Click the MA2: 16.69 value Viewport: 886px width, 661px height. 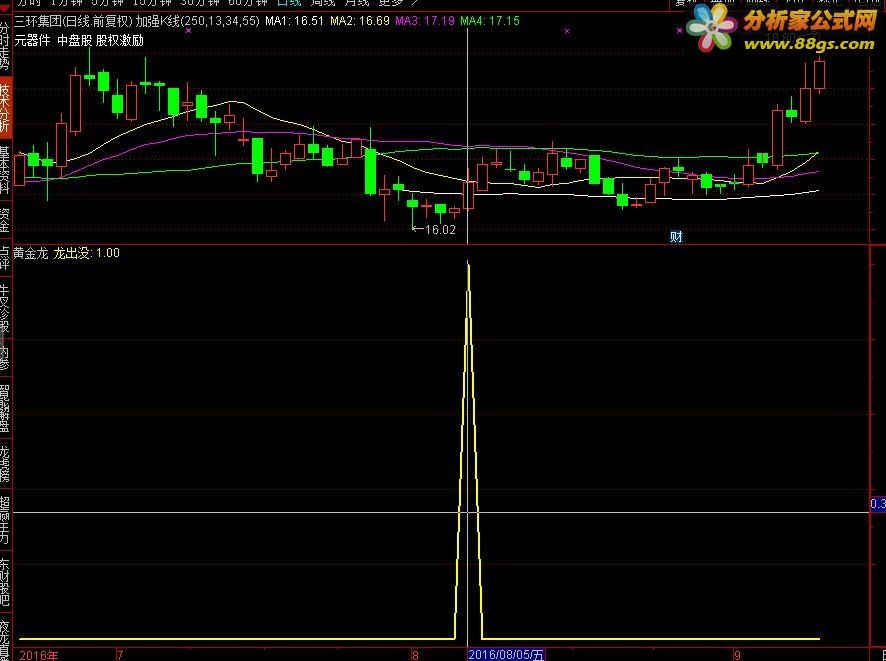tap(360, 21)
